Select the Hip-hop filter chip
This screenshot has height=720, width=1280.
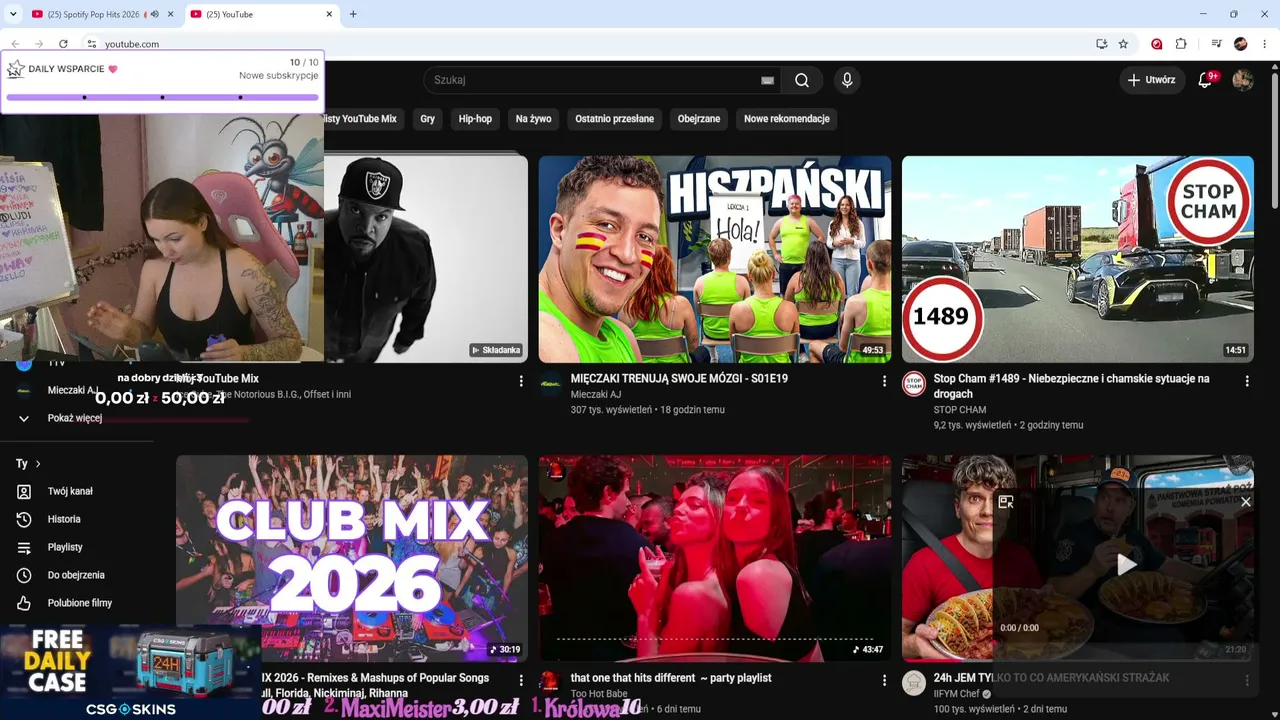[x=475, y=119]
